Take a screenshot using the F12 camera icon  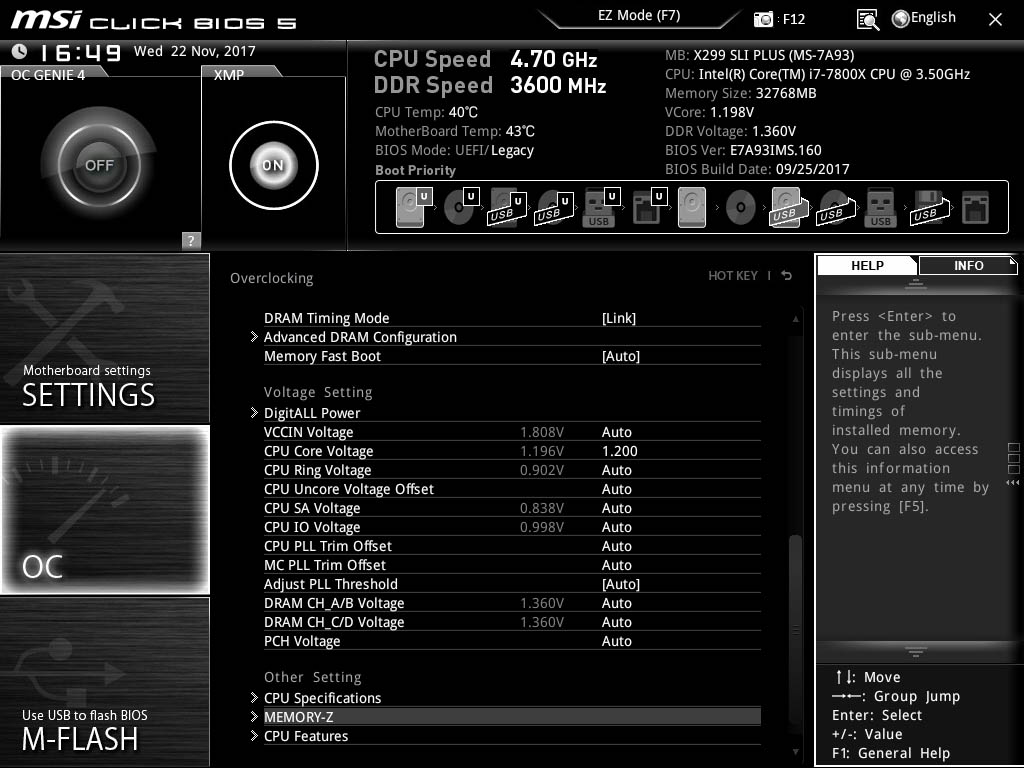(x=763, y=19)
